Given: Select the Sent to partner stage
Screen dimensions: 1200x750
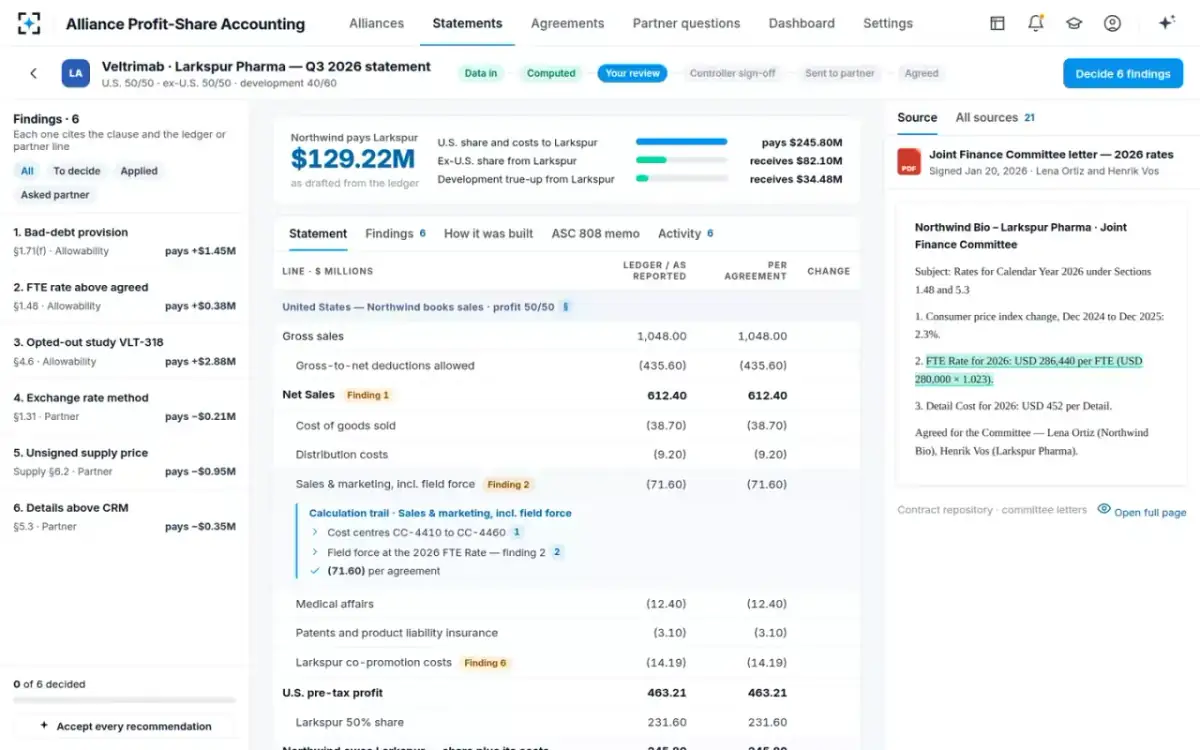Looking at the screenshot, I should tap(840, 73).
